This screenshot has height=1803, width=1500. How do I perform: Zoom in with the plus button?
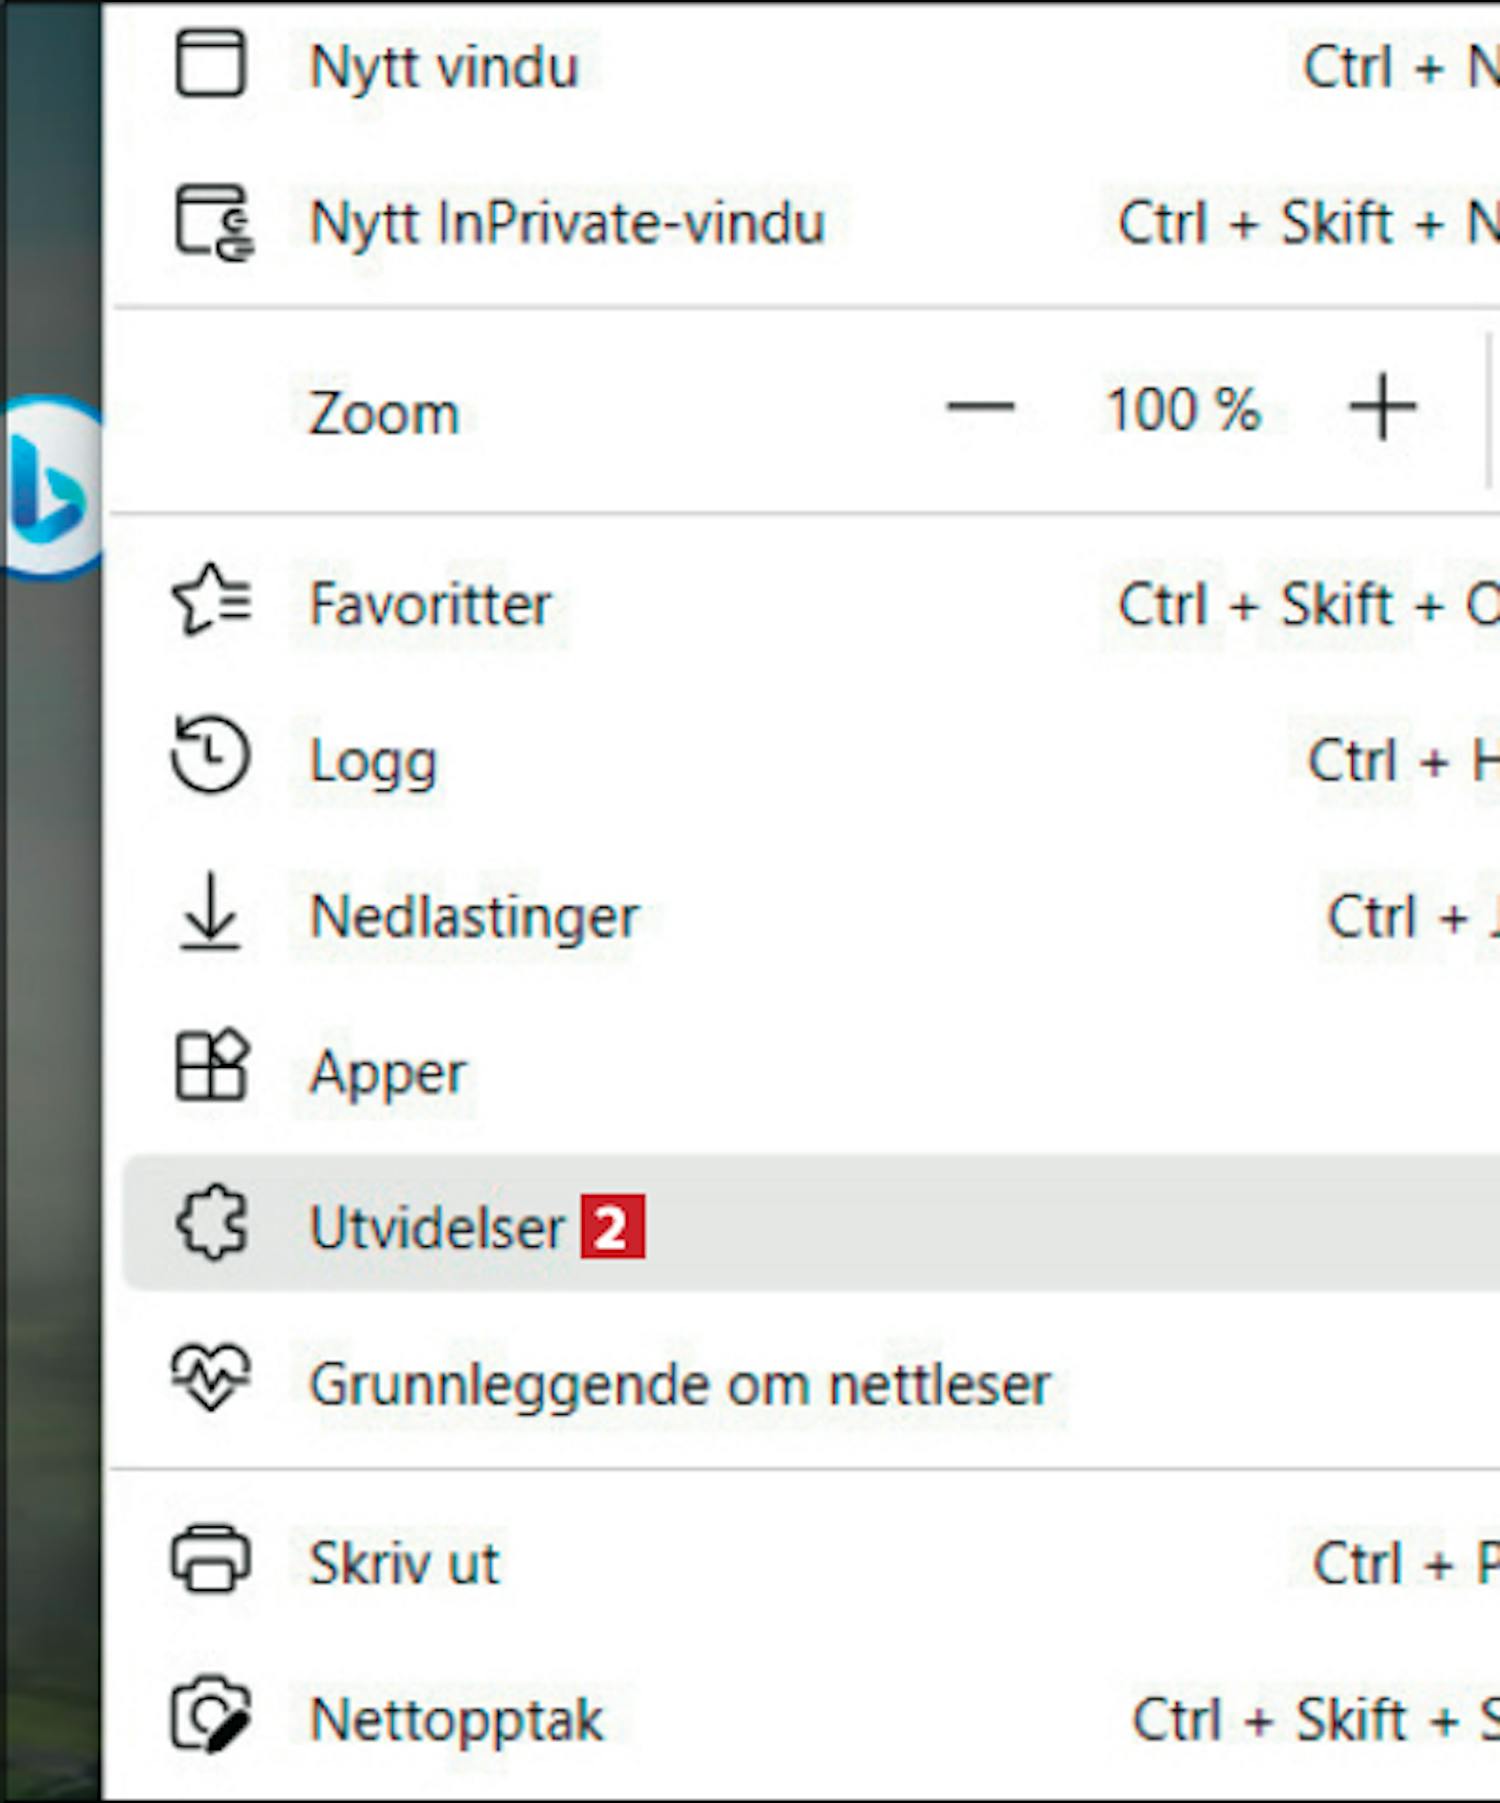point(1382,407)
